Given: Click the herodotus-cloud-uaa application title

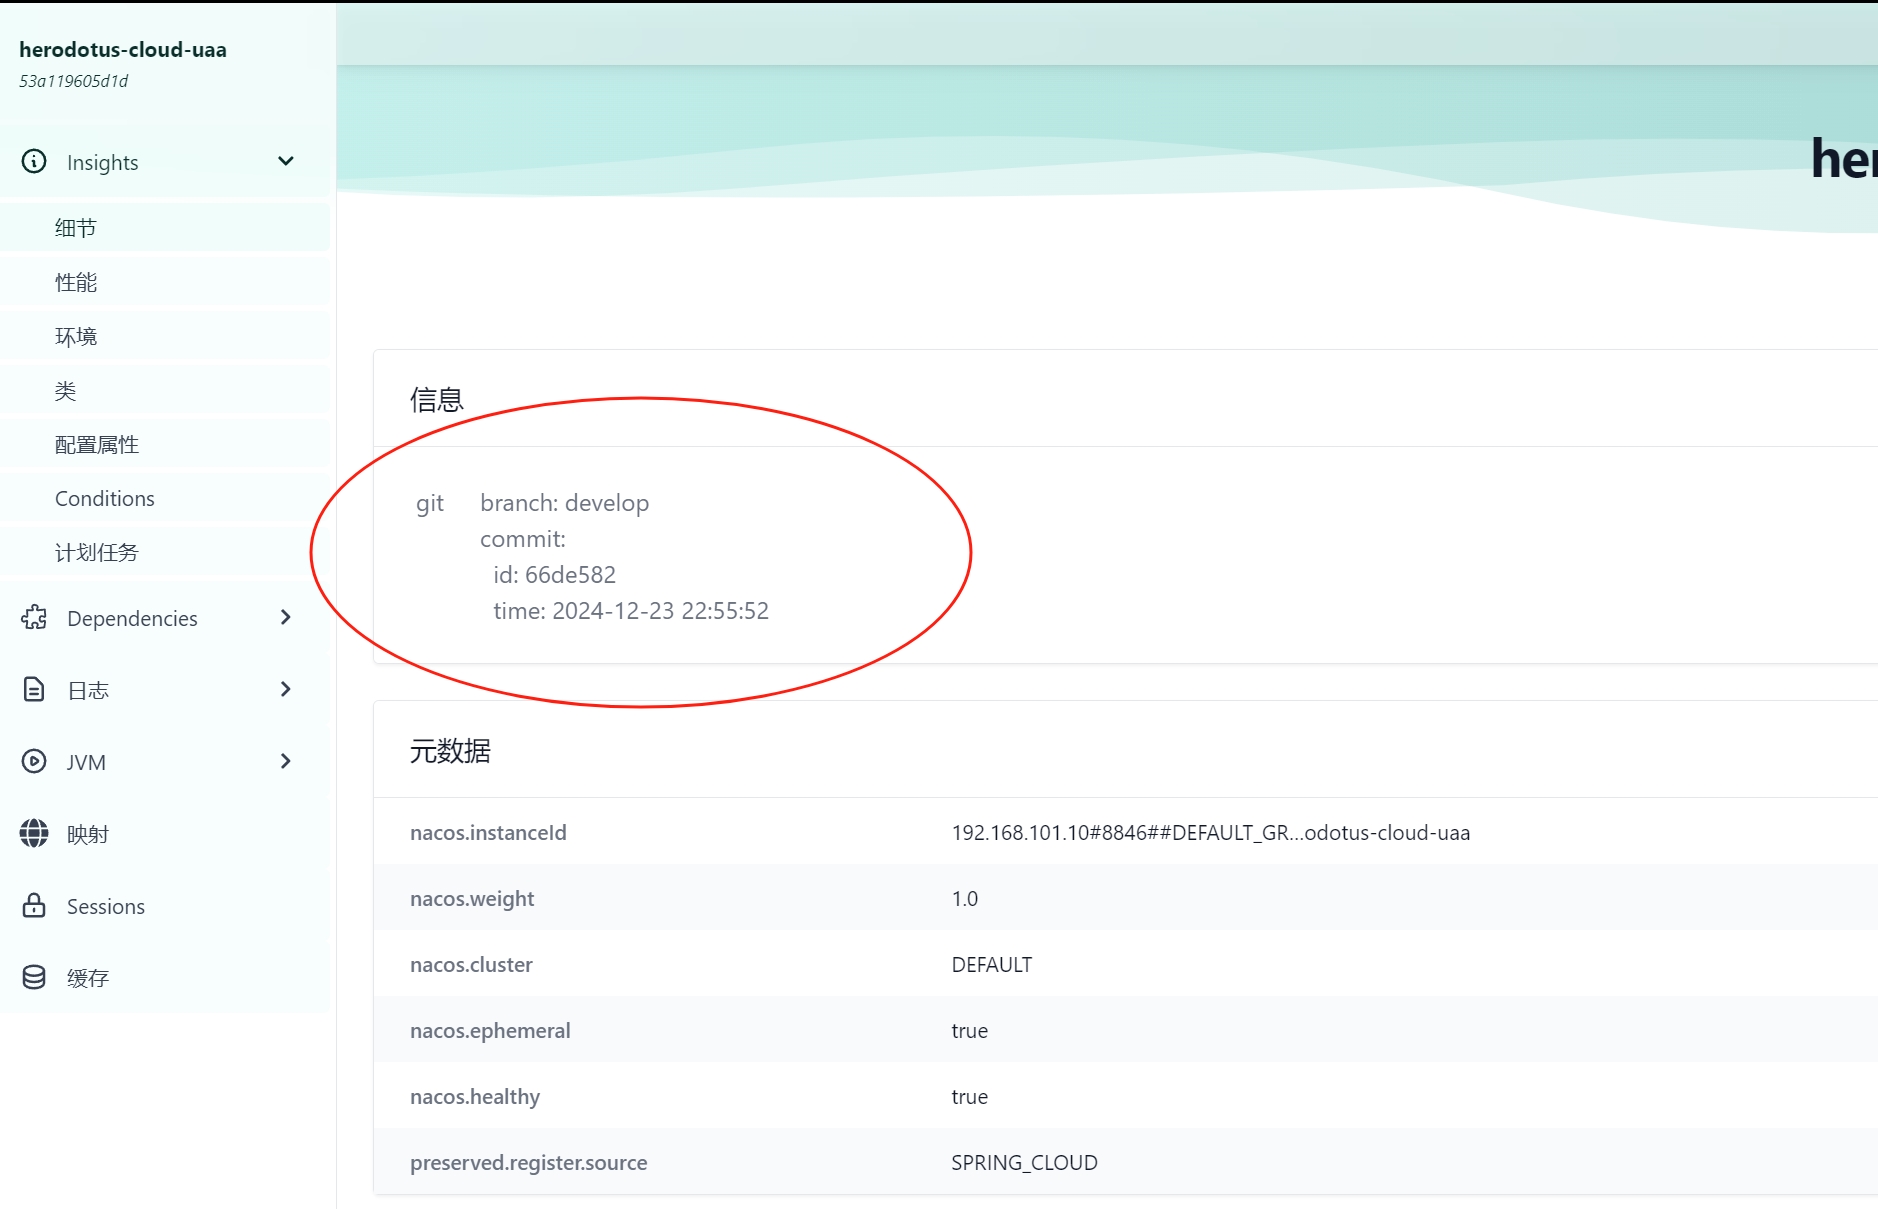Looking at the screenshot, I should (x=122, y=49).
